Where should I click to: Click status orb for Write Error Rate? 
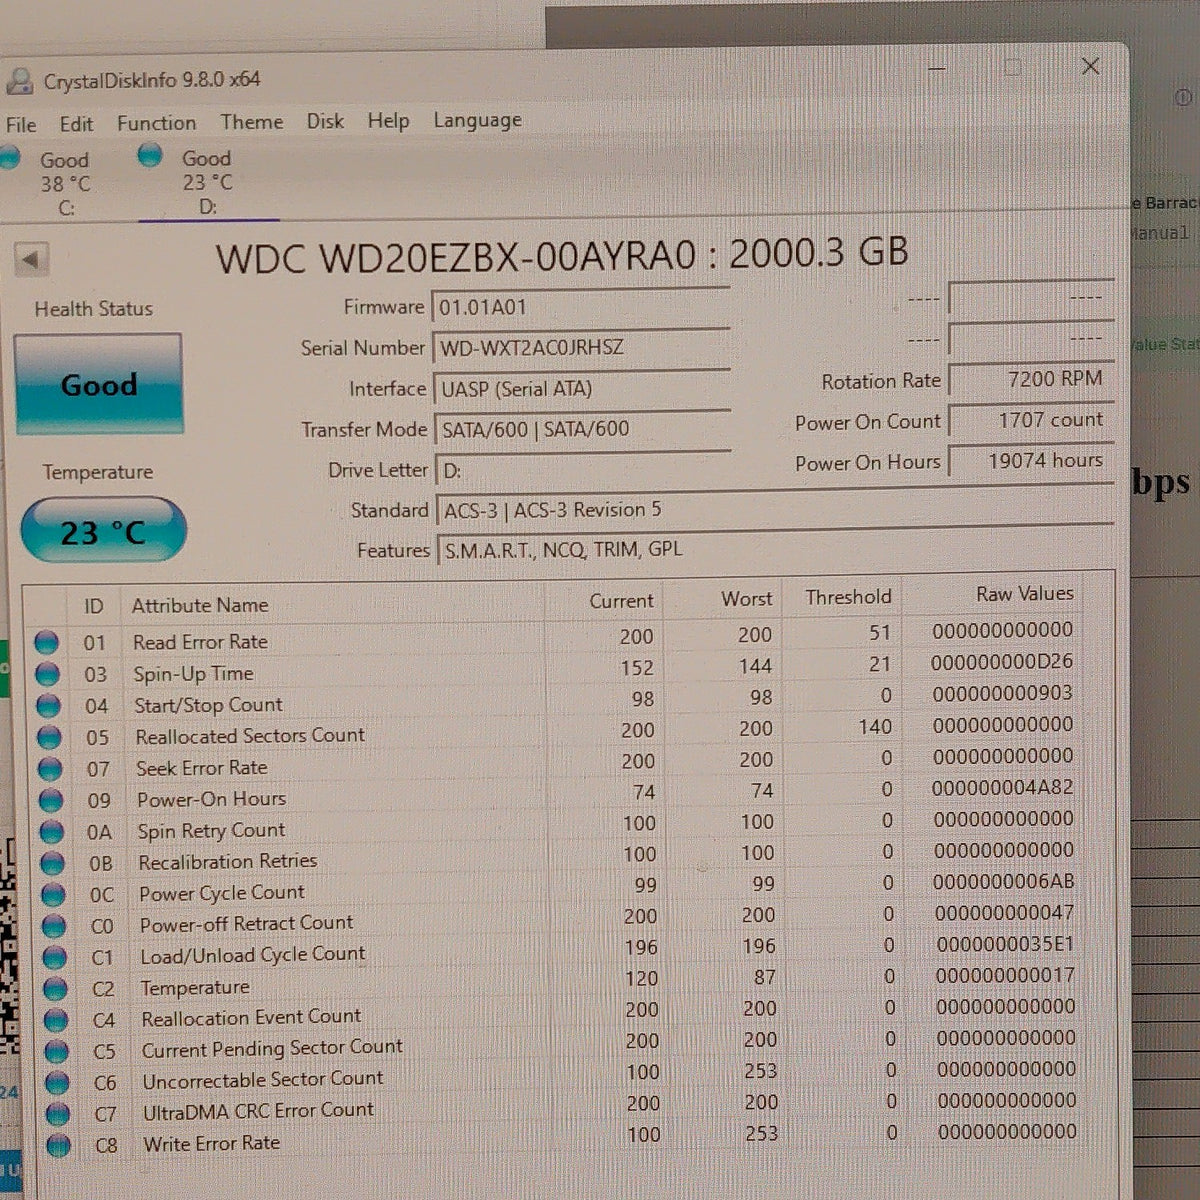pos(59,1144)
